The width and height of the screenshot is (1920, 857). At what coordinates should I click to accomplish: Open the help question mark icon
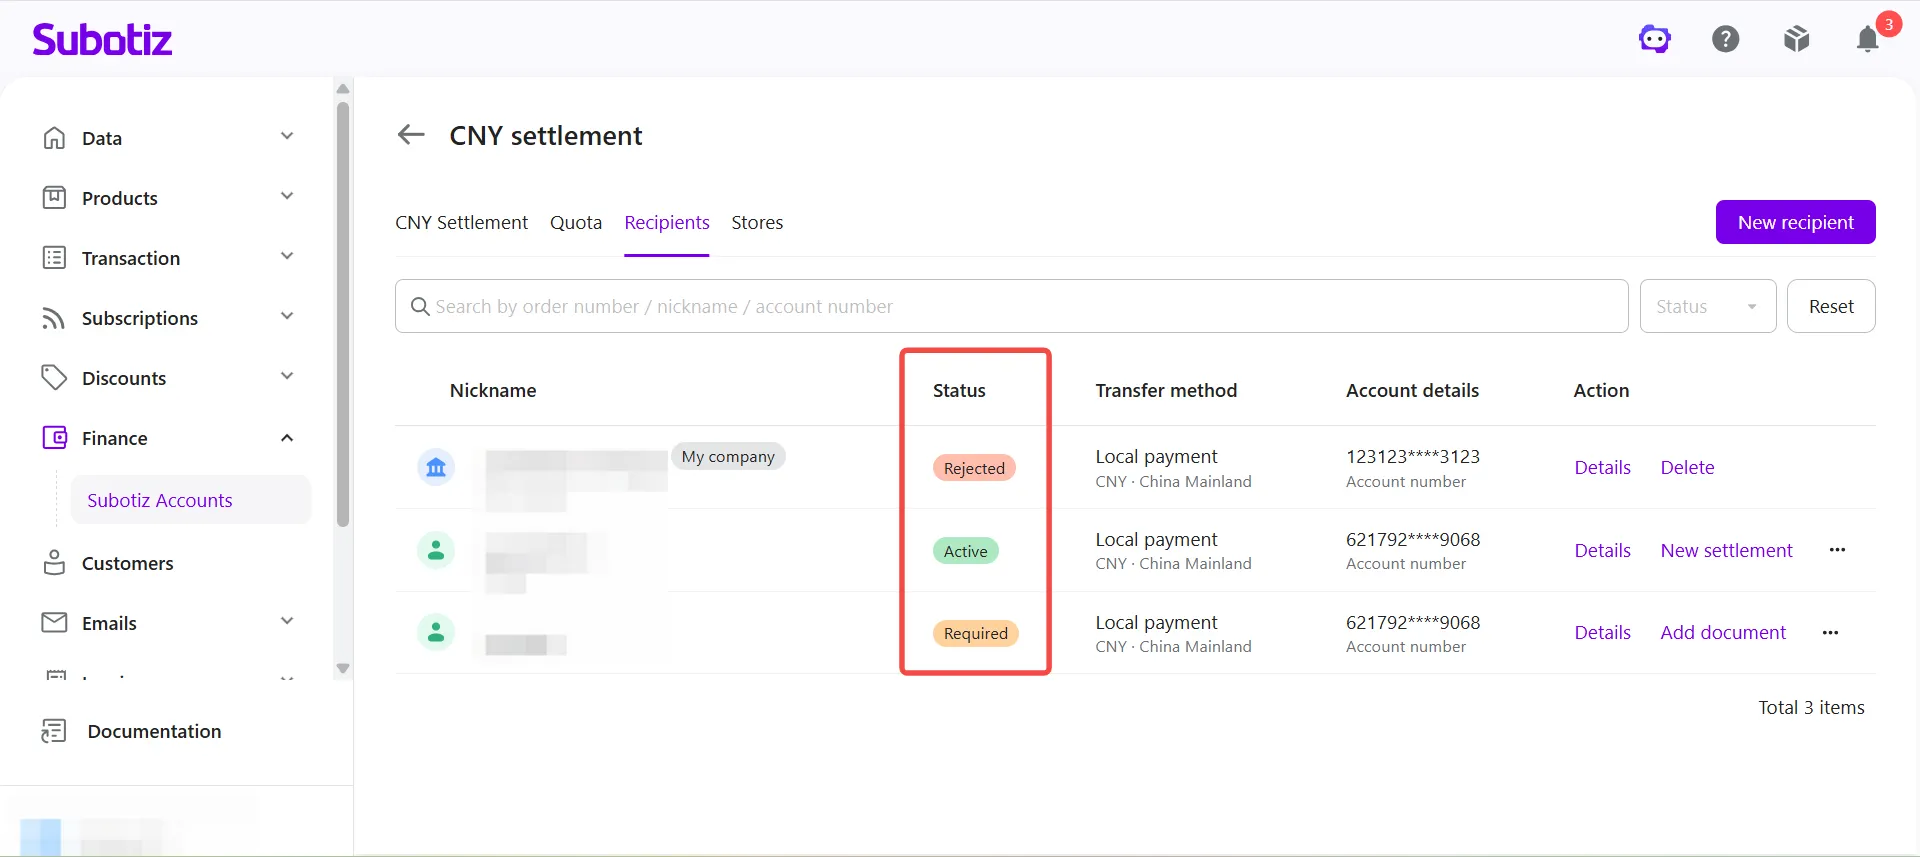coord(1726,39)
